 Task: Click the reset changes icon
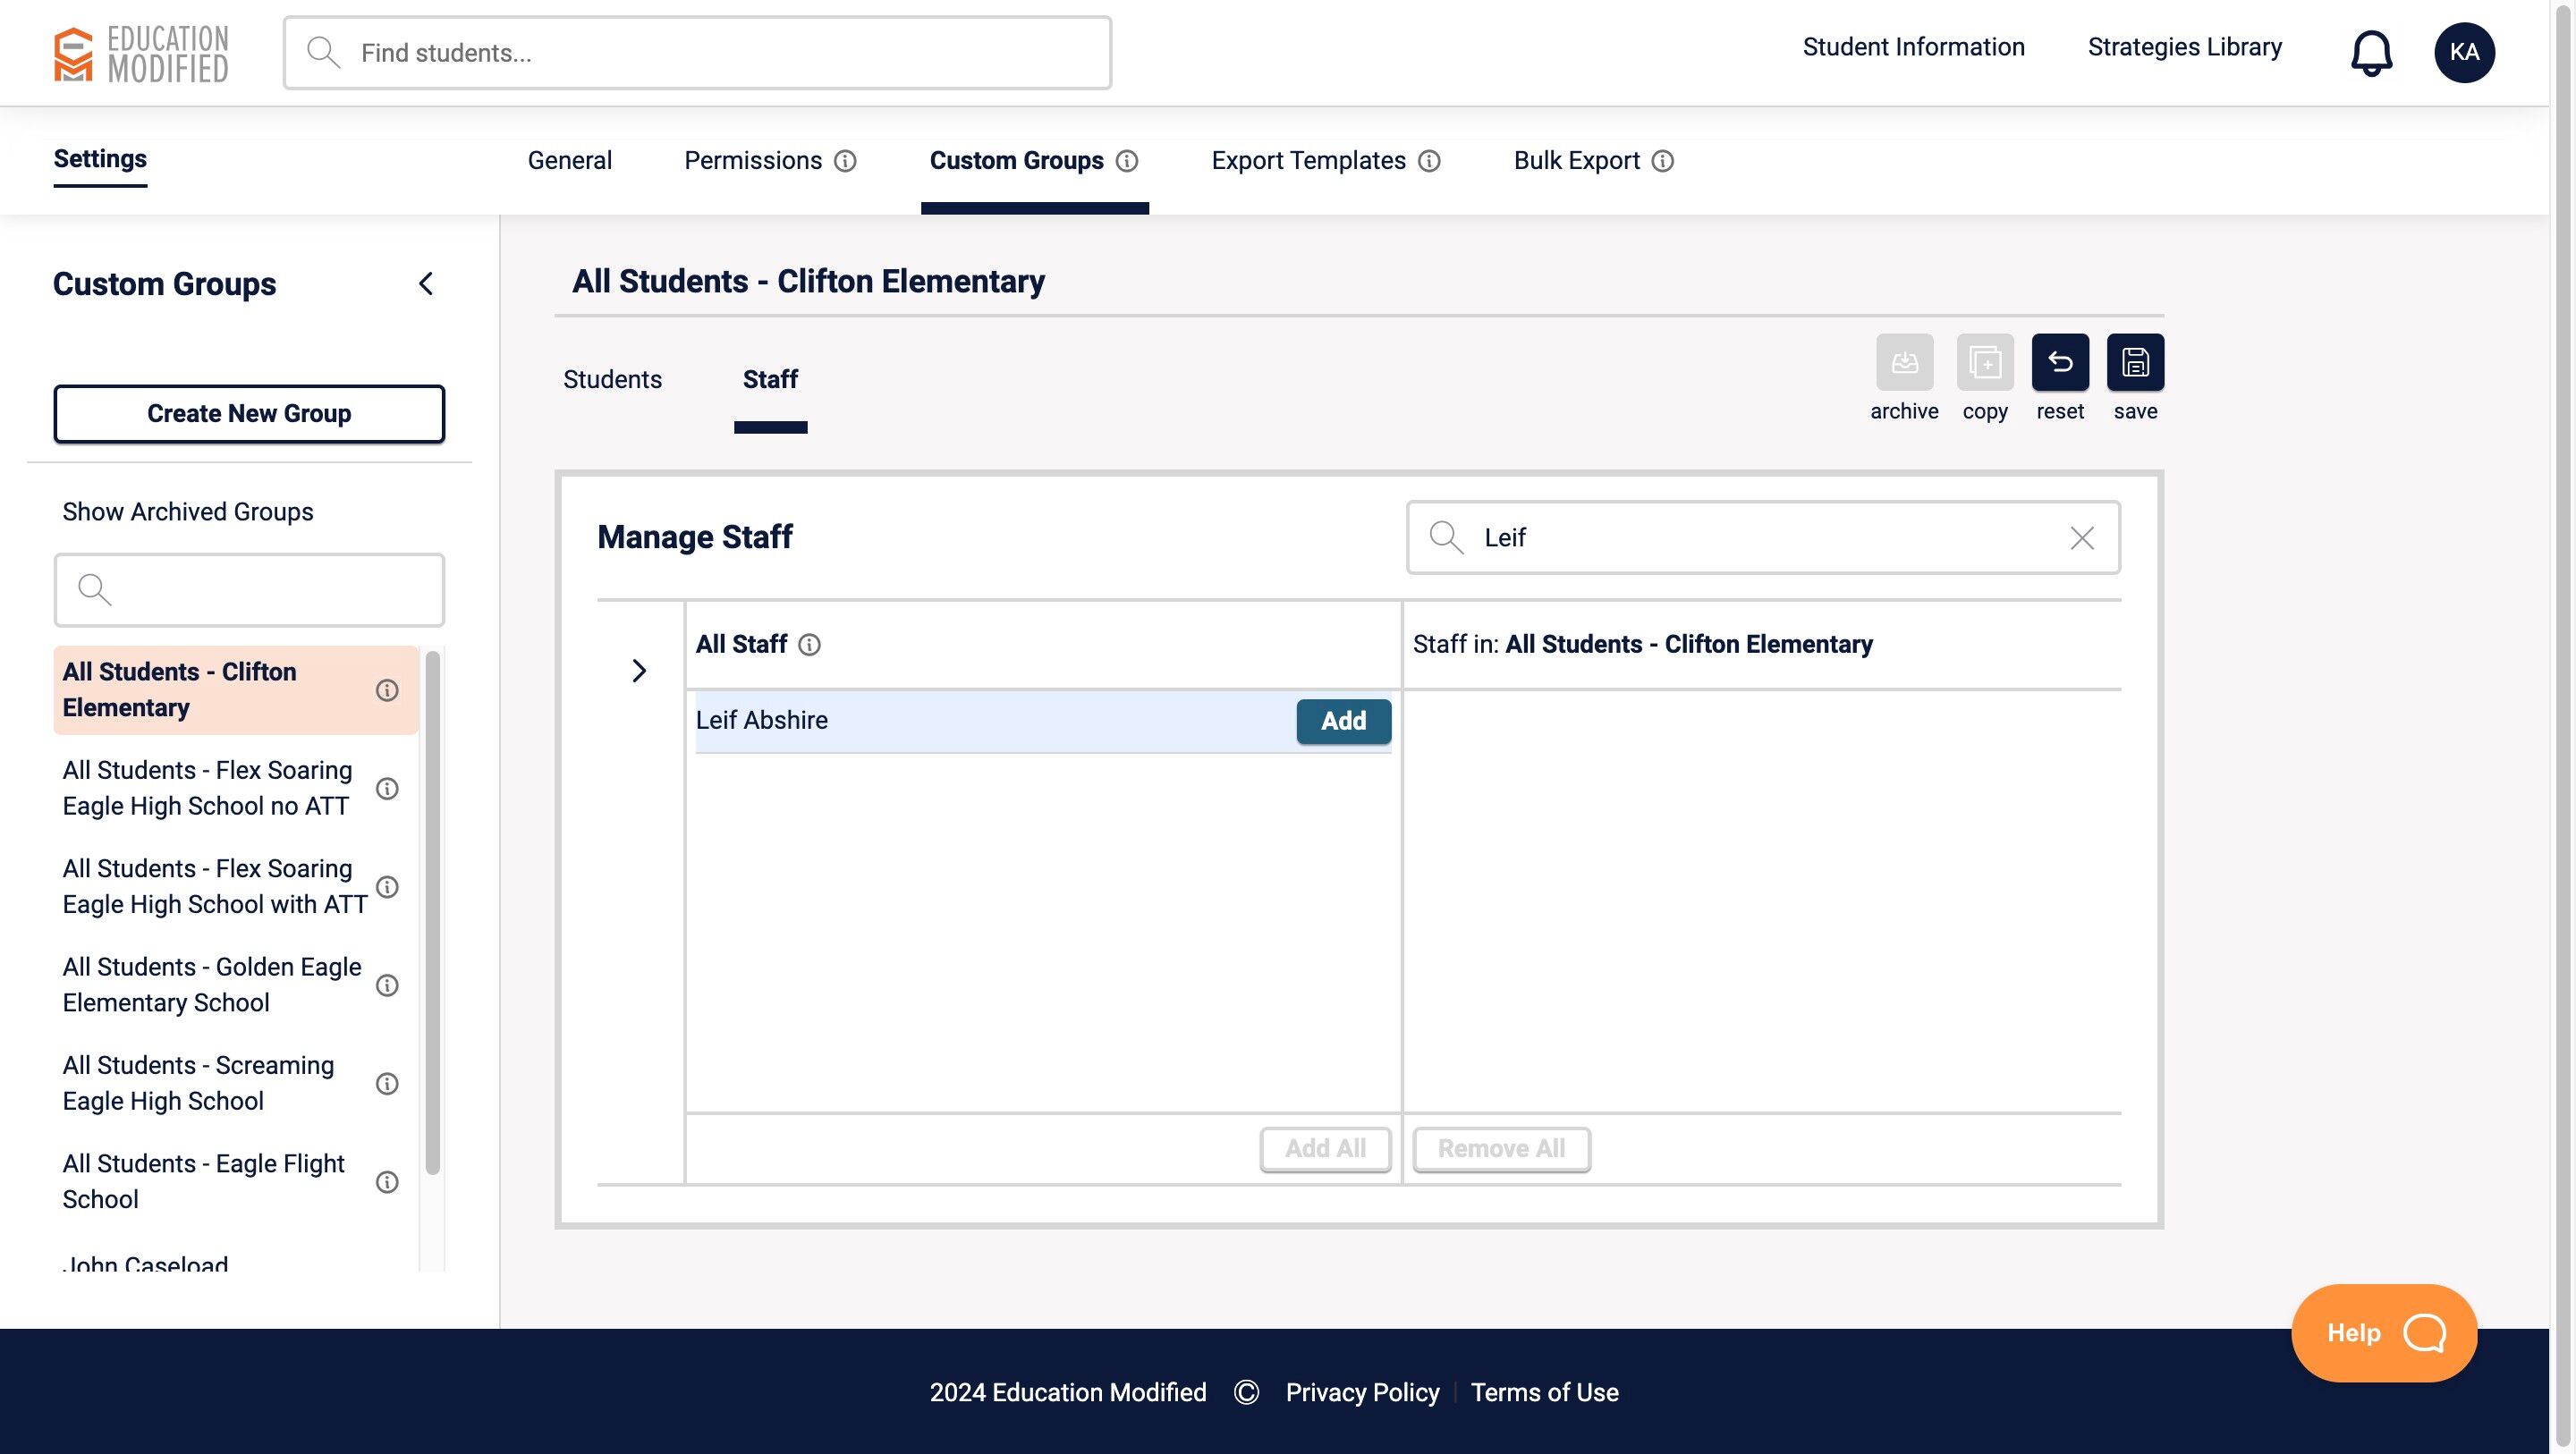pyautogui.click(x=2059, y=362)
